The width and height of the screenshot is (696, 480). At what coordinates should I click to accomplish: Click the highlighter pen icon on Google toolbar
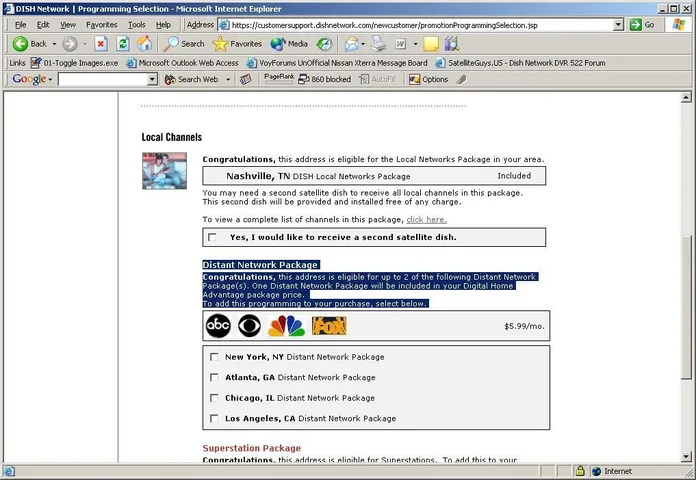462,79
